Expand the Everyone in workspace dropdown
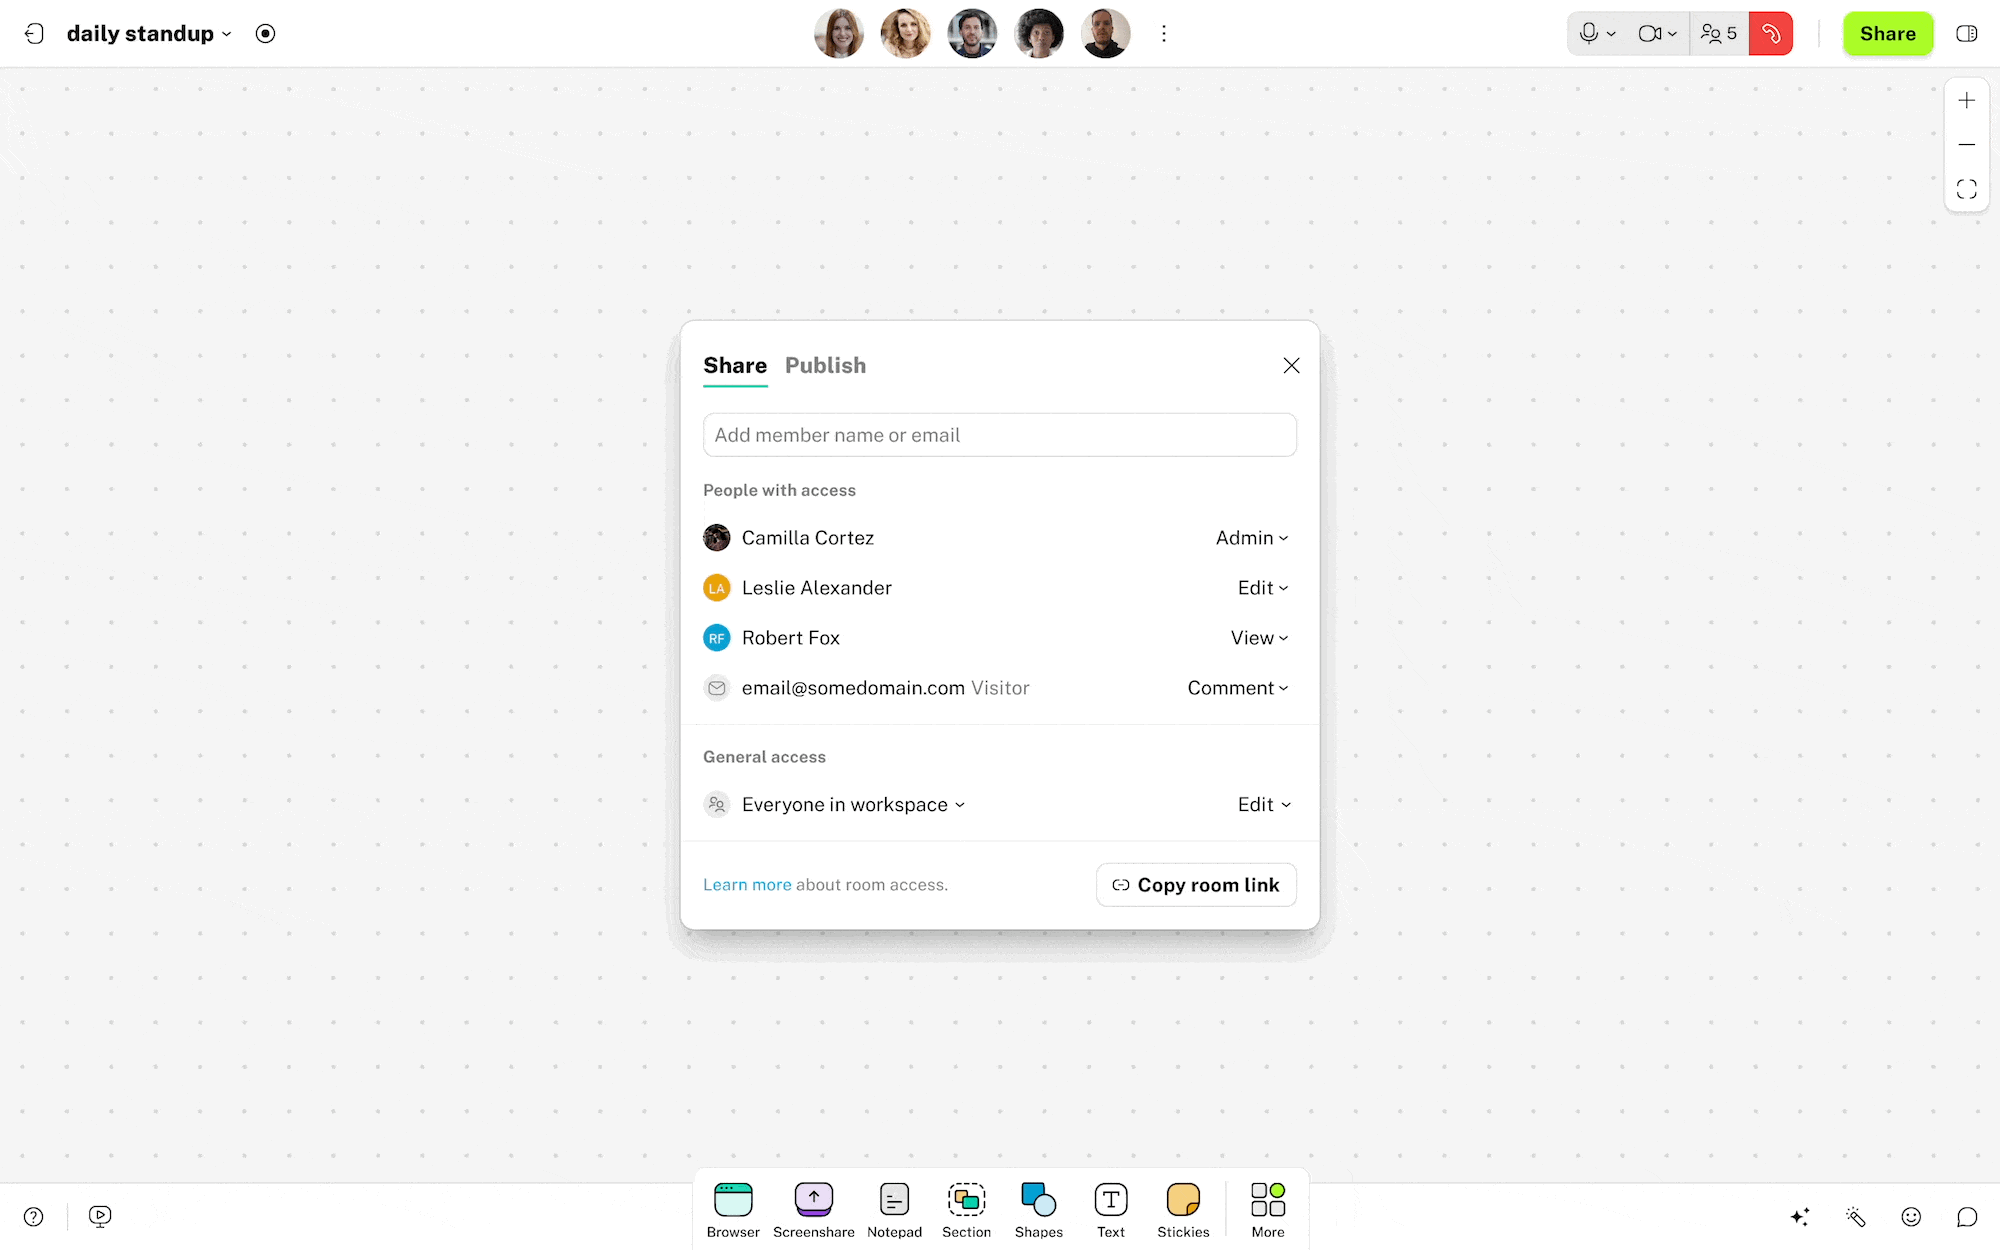This screenshot has height=1250, width=2000. (x=853, y=805)
